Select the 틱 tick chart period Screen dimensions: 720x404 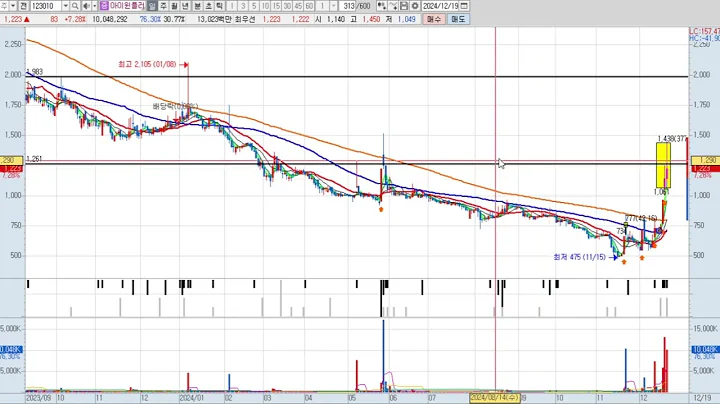pyautogui.click(x=219, y=6)
